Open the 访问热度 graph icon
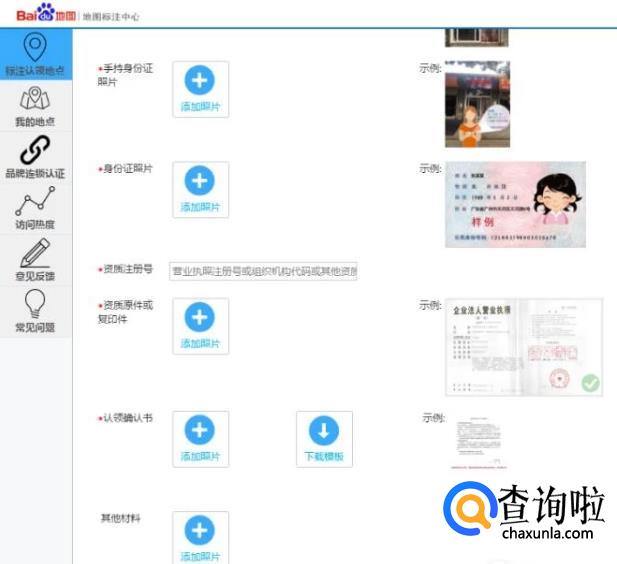Screen dimensions: 617x564 35,207
